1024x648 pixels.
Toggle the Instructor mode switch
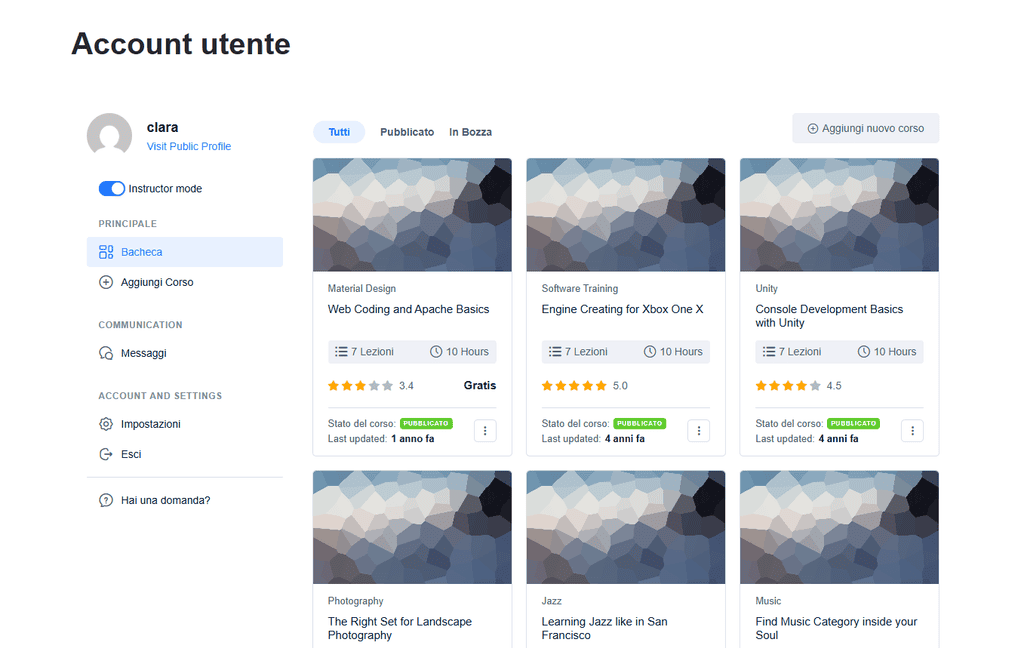pos(112,189)
